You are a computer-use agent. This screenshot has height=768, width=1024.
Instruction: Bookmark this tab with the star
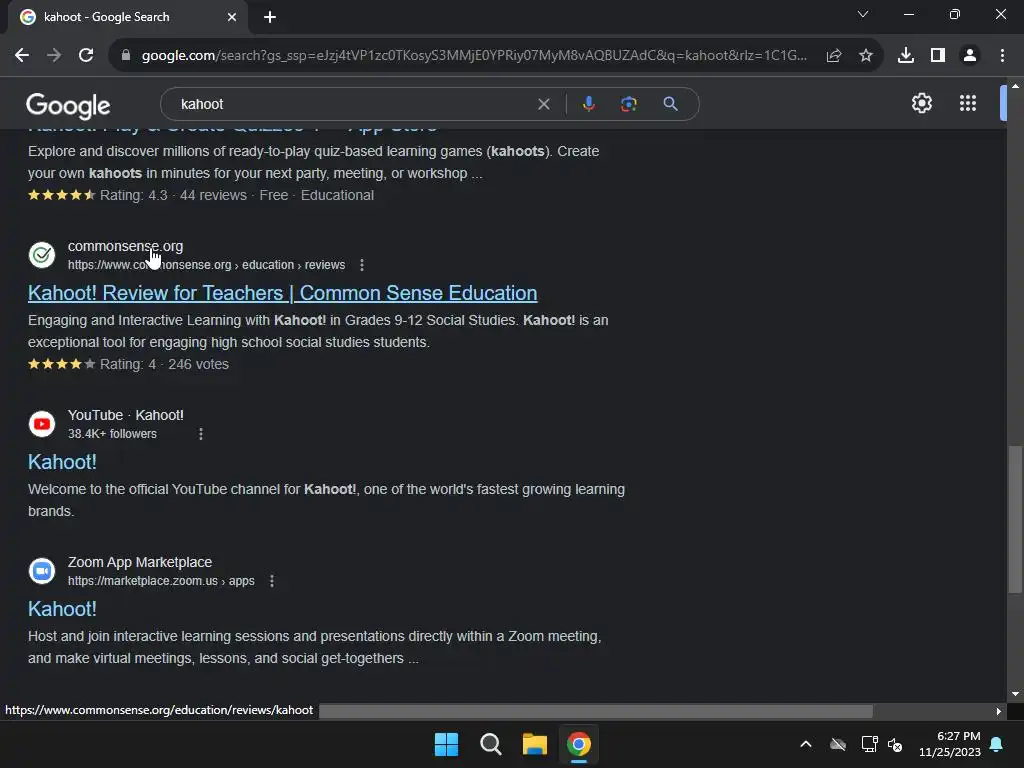tap(866, 56)
